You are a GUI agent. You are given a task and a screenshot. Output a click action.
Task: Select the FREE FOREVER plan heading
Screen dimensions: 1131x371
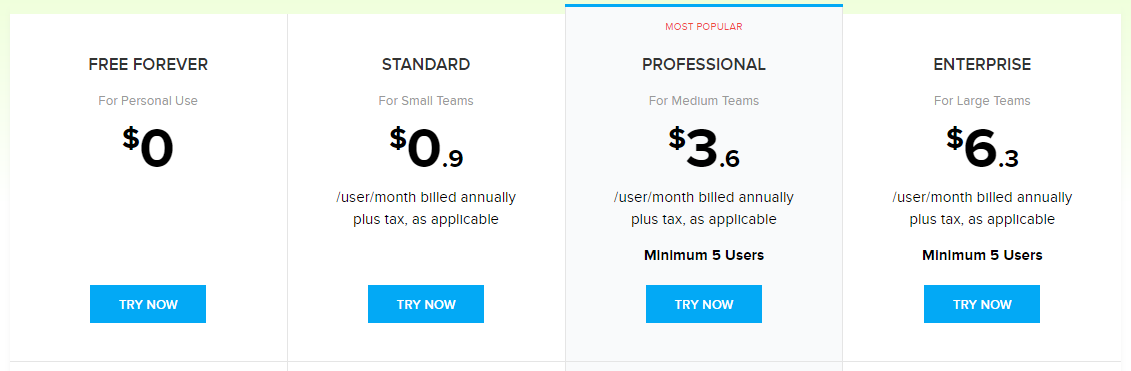click(148, 64)
